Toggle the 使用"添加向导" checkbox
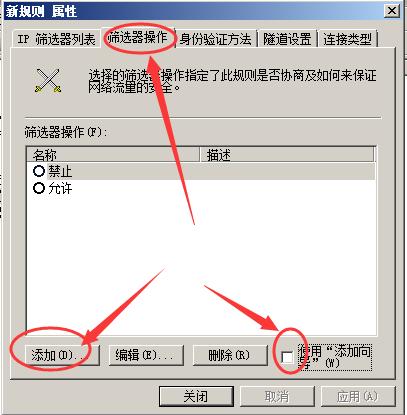 pyautogui.click(x=287, y=357)
